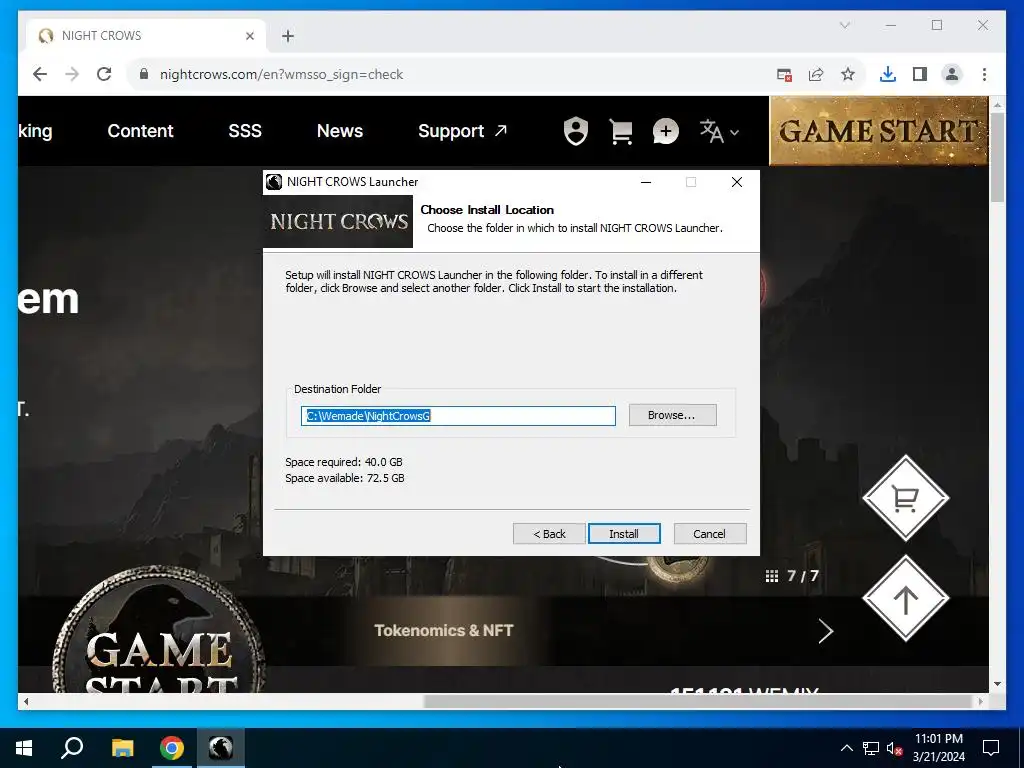Open the Content menu on website
This screenshot has width=1024, height=768.
pyautogui.click(x=140, y=131)
